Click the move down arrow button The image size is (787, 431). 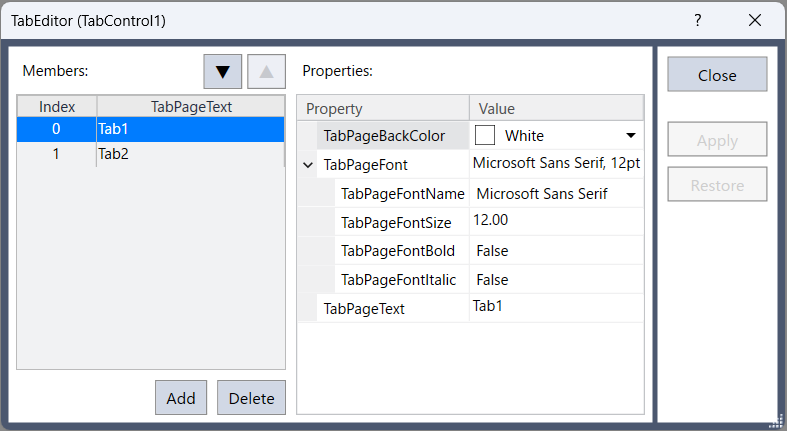click(x=223, y=72)
